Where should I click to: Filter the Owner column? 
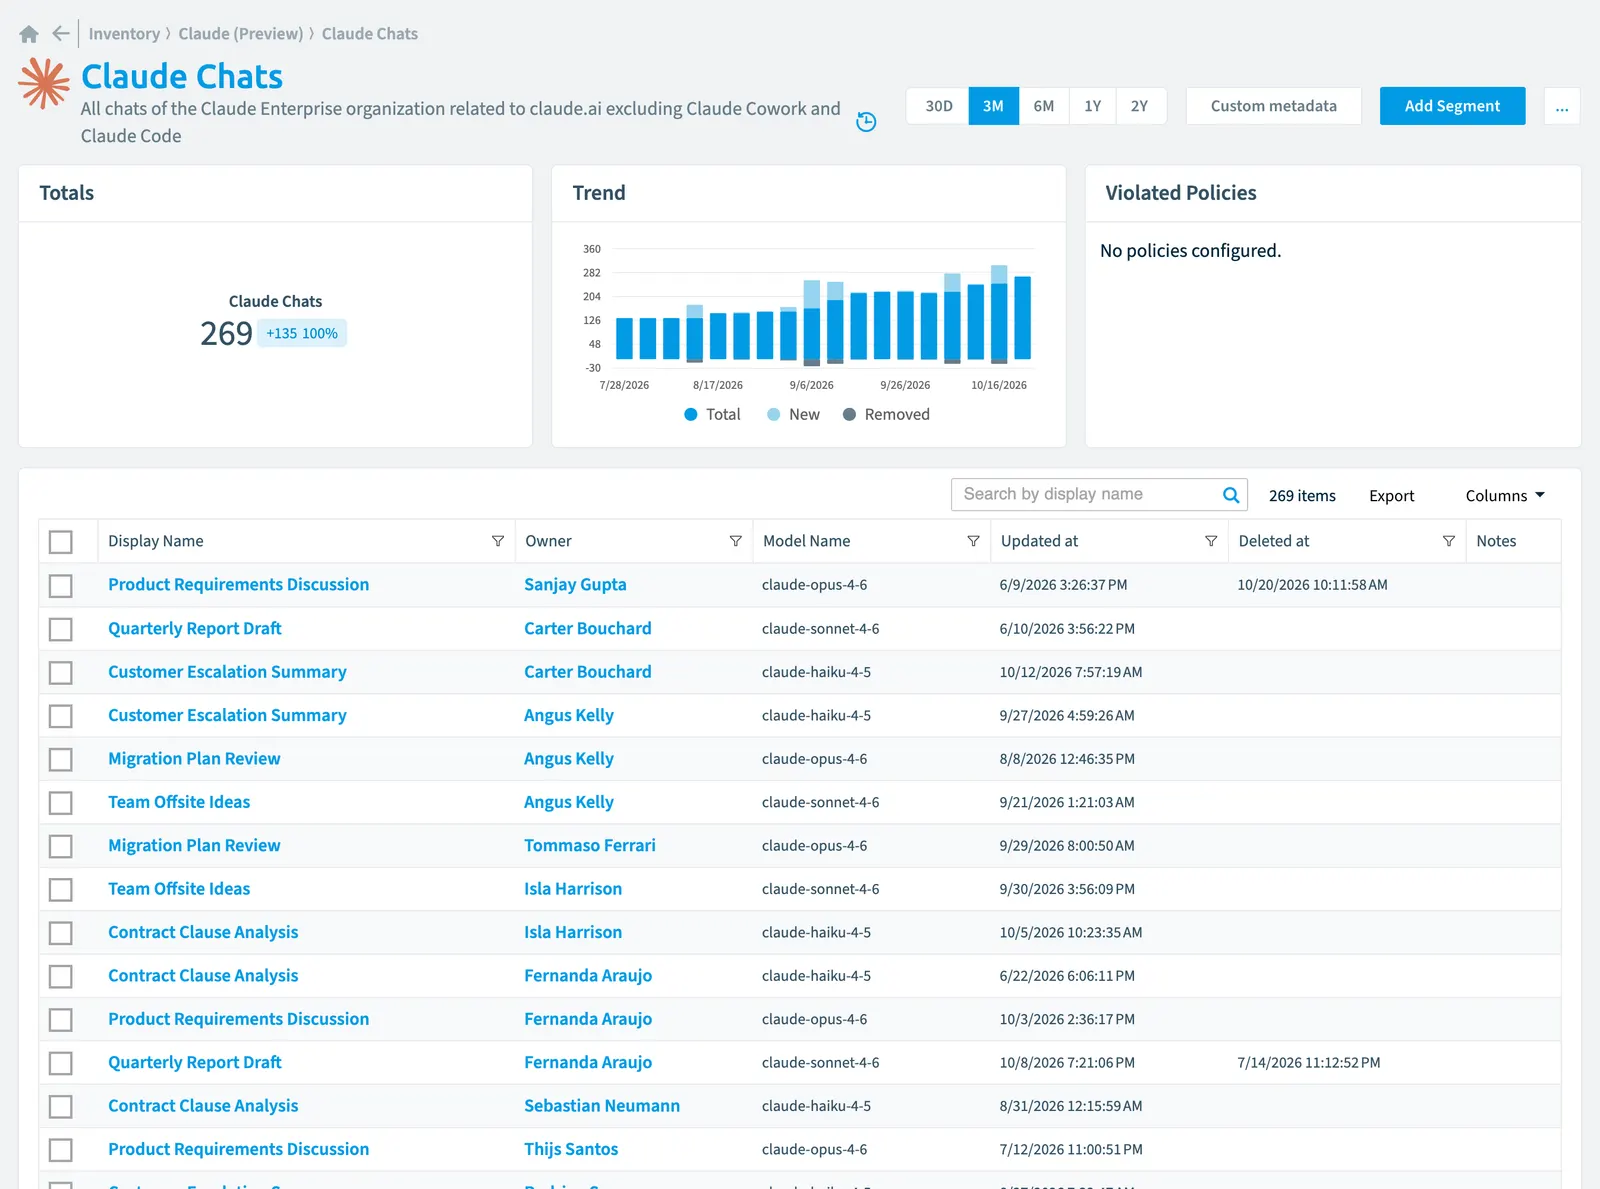click(x=736, y=541)
